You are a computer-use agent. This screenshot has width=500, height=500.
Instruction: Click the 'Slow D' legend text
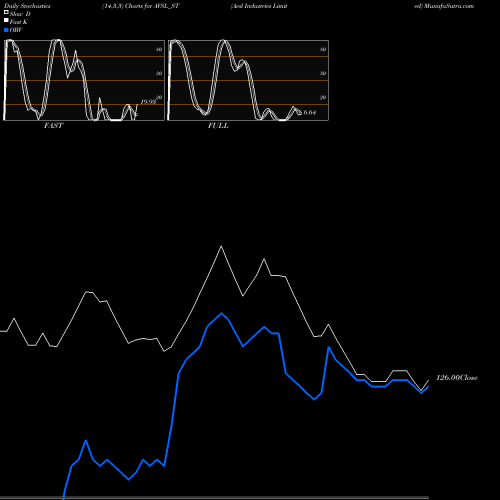20,14
